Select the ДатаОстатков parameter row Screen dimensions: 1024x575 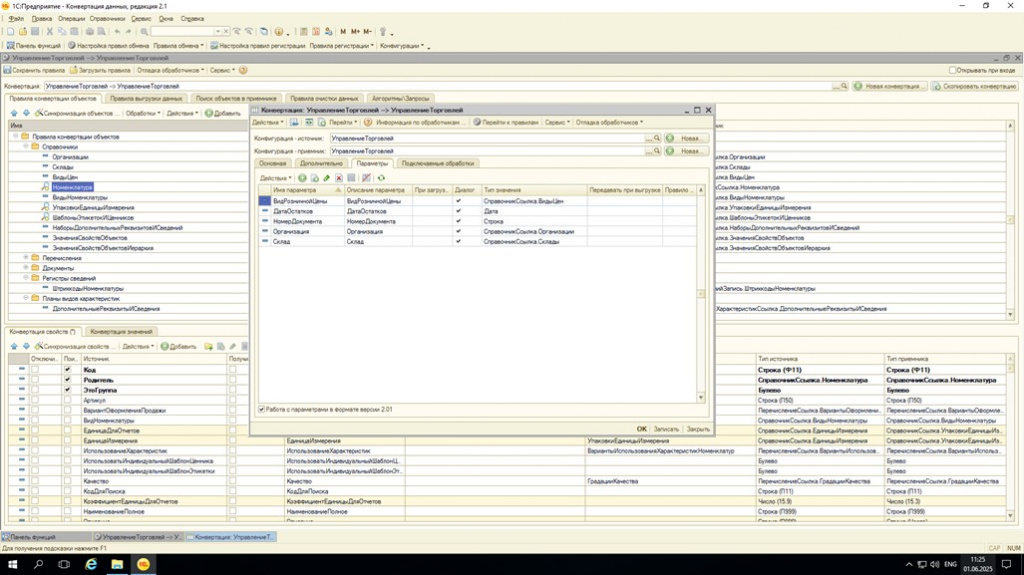pyautogui.click(x=477, y=211)
